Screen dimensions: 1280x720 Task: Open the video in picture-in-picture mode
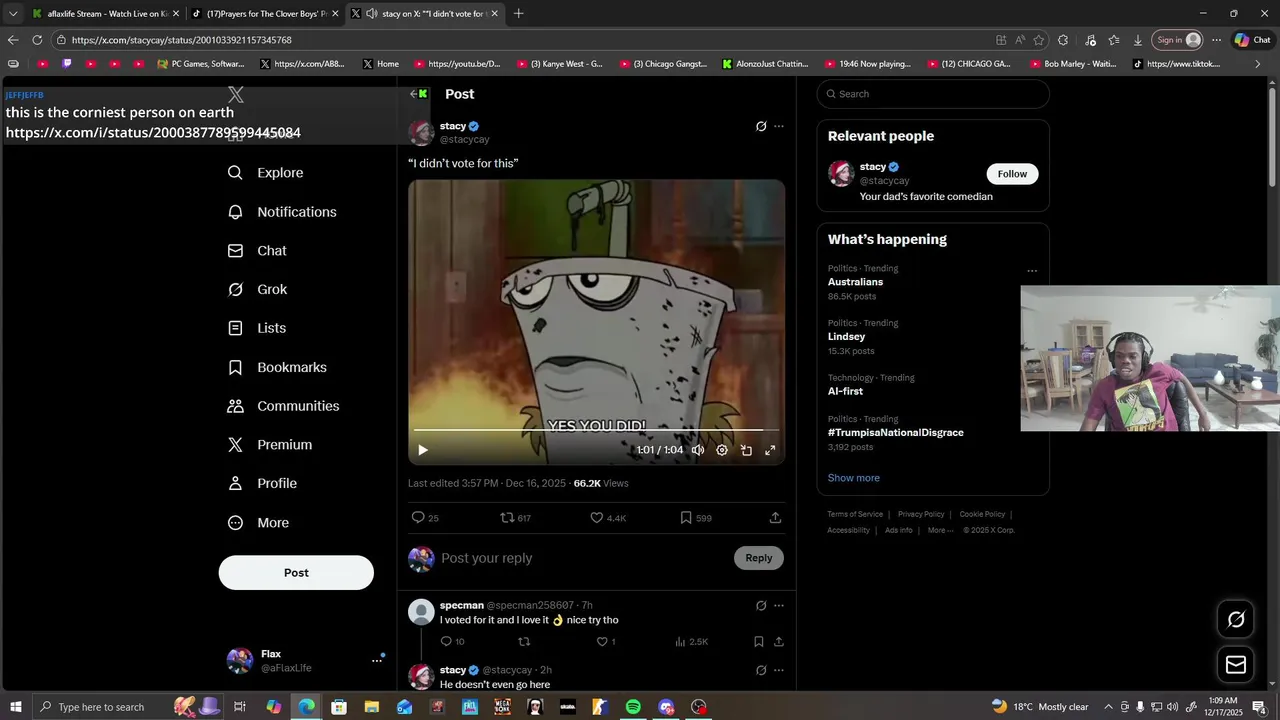[746, 450]
